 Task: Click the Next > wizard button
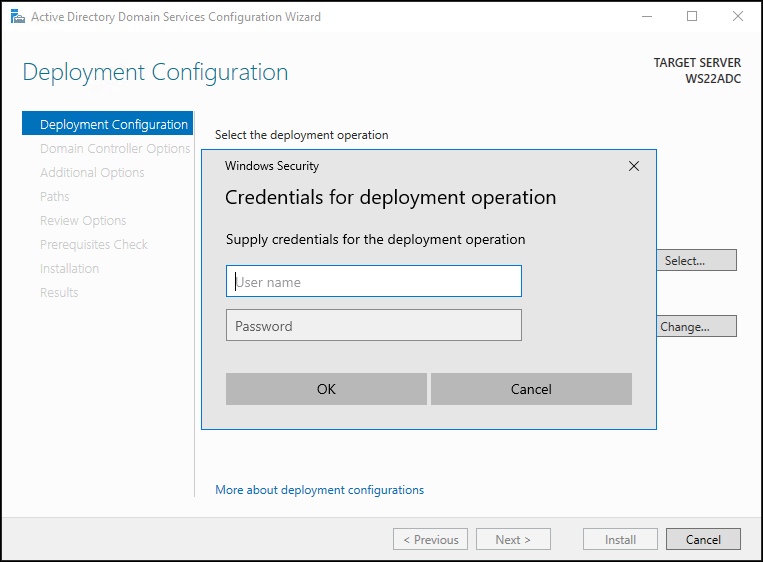[x=513, y=539]
